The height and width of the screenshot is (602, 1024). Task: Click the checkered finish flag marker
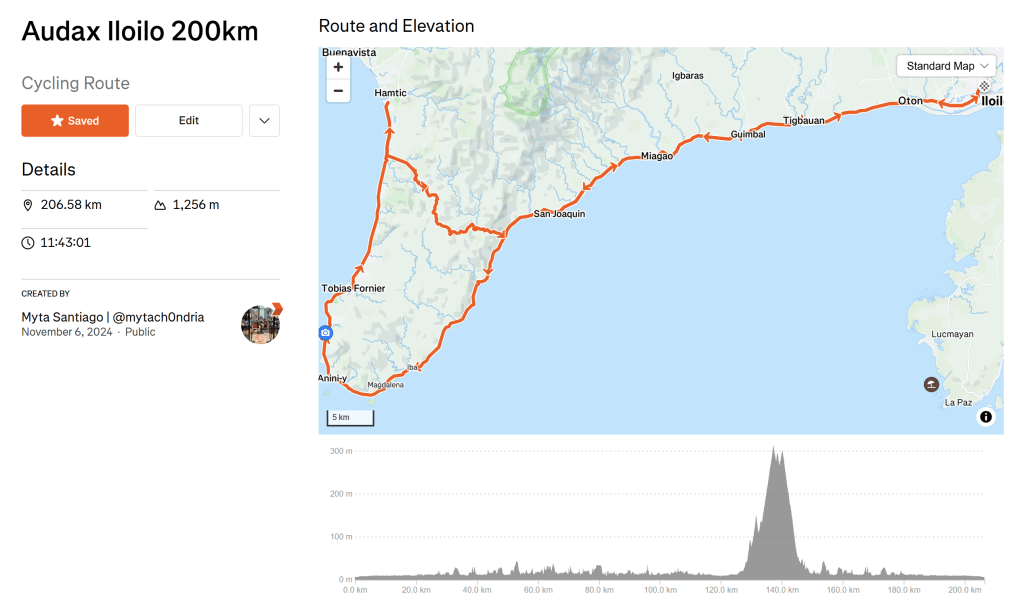pyautogui.click(x=984, y=87)
